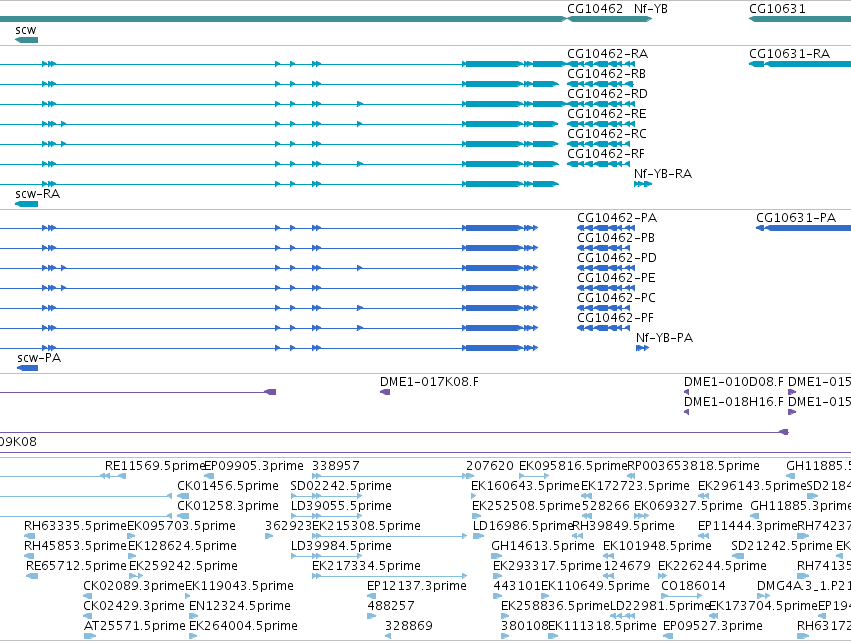The width and height of the screenshot is (851, 641).
Task: Select EST EK101948.5prime
Action: pos(657,547)
